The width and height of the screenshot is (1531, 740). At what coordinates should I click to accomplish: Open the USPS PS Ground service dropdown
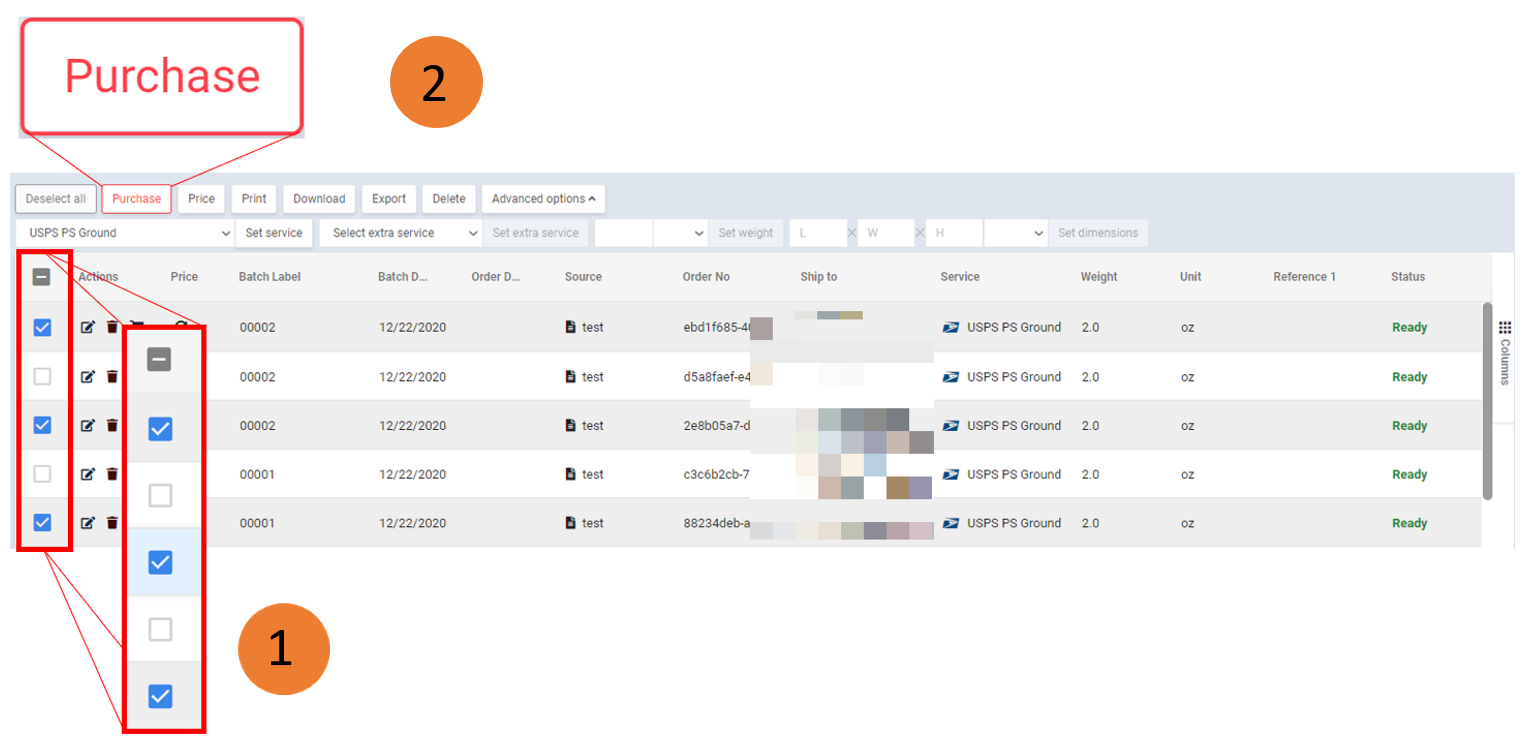[x=125, y=232]
